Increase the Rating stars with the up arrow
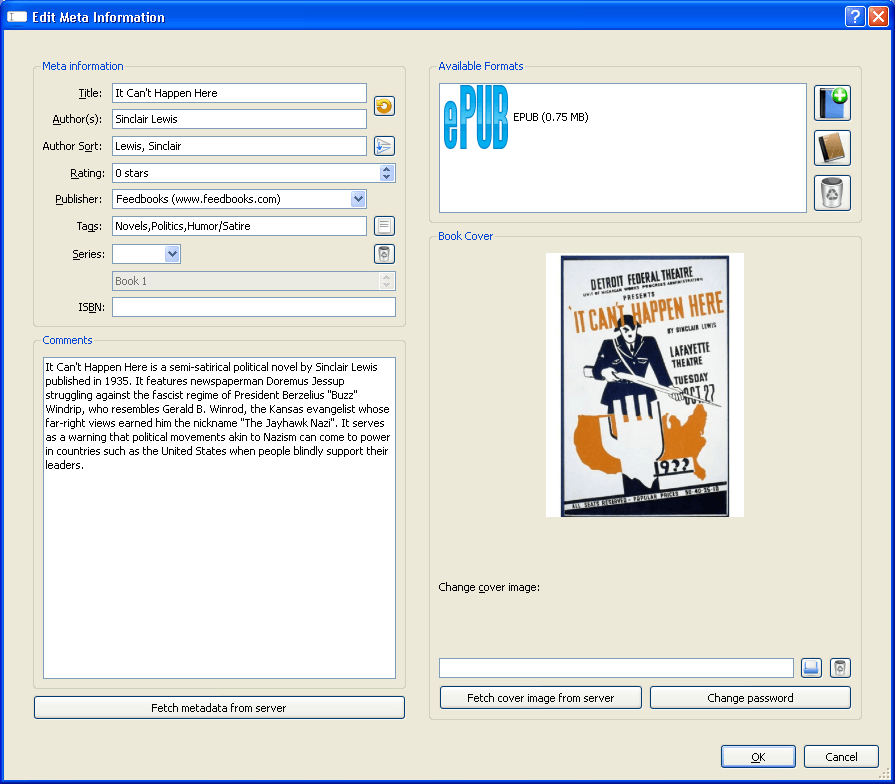This screenshot has width=895, height=784. pyautogui.click(x=386, y=169)
